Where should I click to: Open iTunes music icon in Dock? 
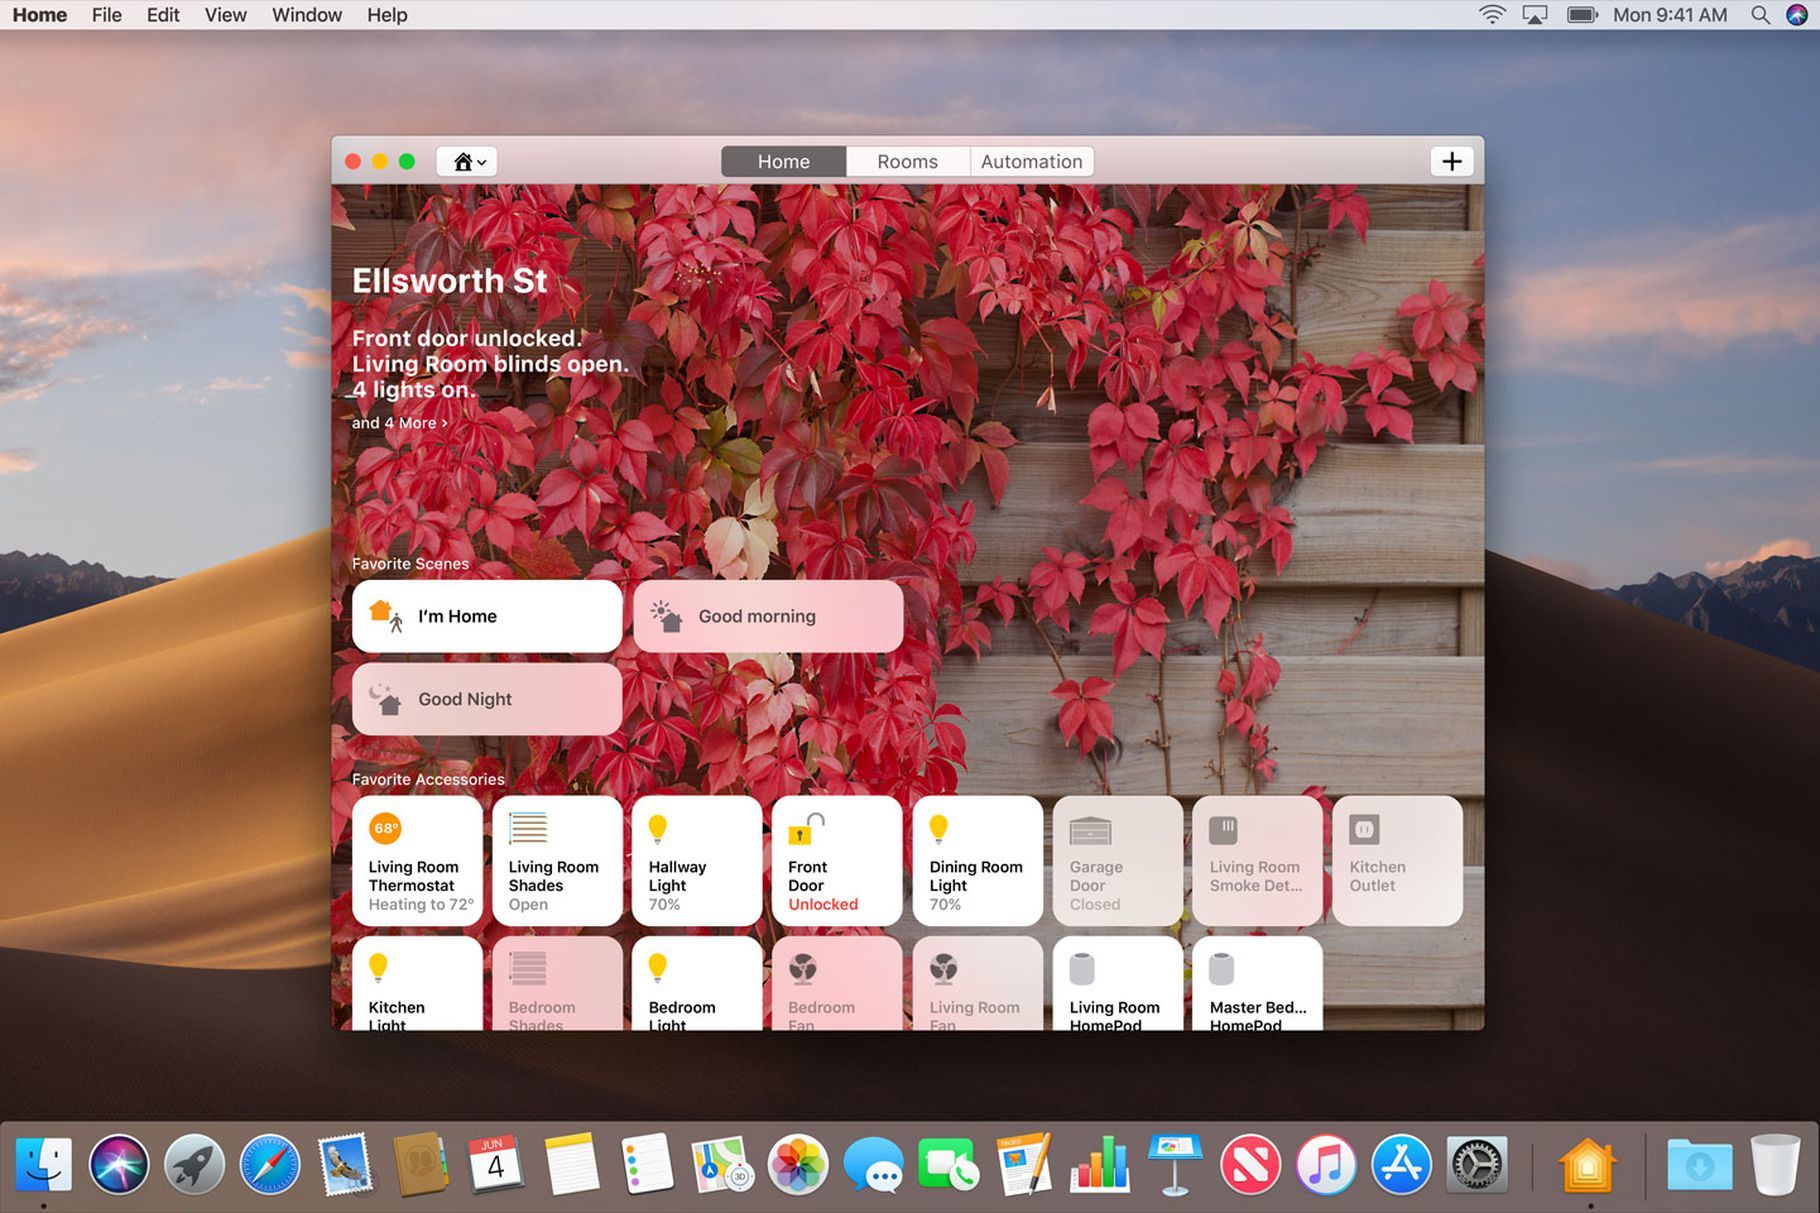click(x=1326, y=1164)
